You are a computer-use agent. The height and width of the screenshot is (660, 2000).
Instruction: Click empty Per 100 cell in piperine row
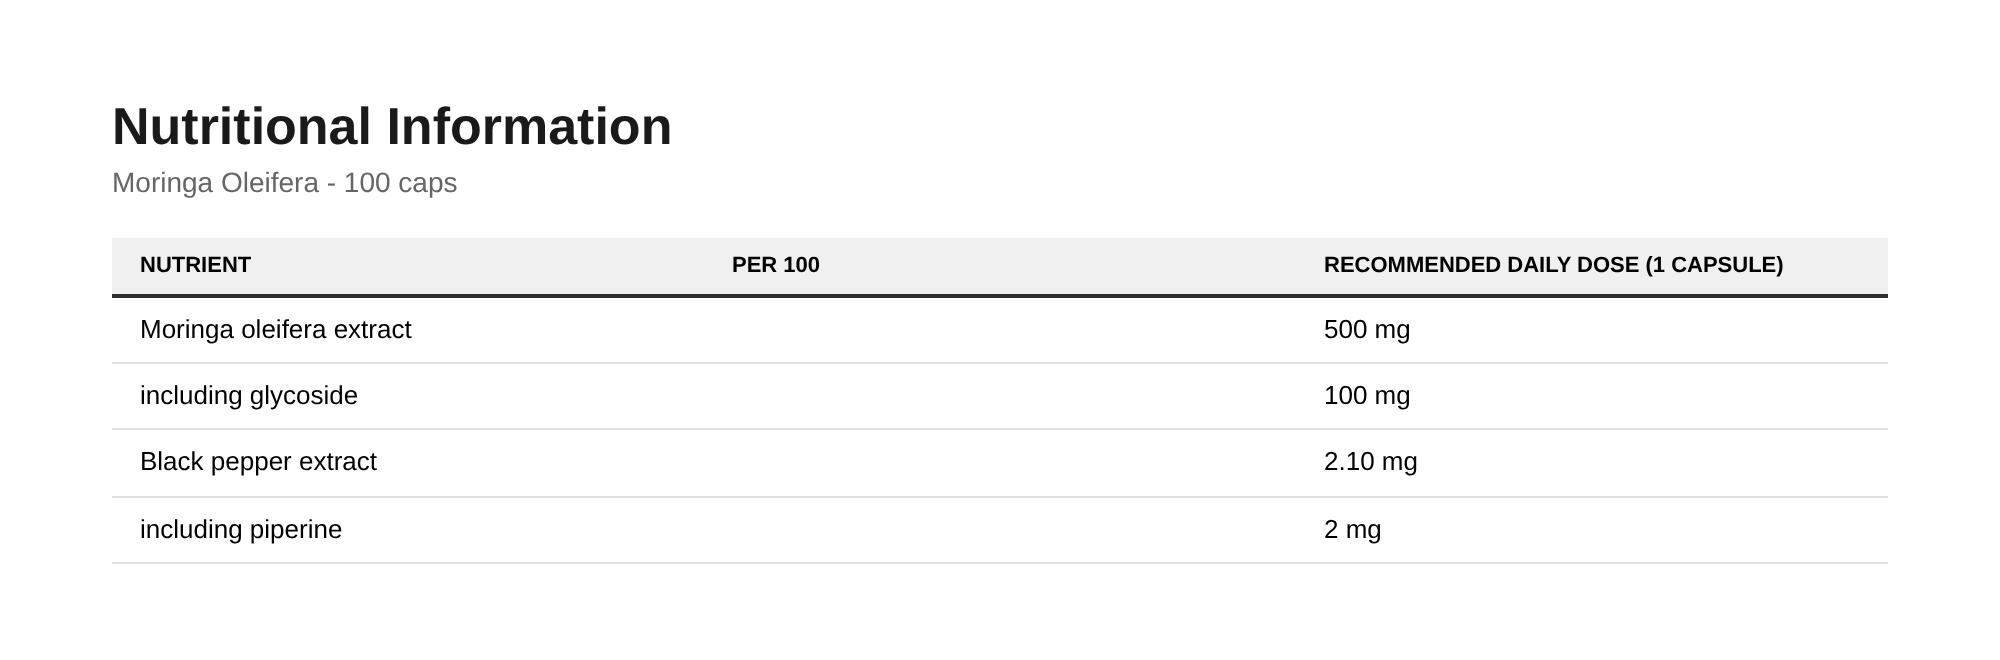pyautogui.click(x=1000, y=530)
